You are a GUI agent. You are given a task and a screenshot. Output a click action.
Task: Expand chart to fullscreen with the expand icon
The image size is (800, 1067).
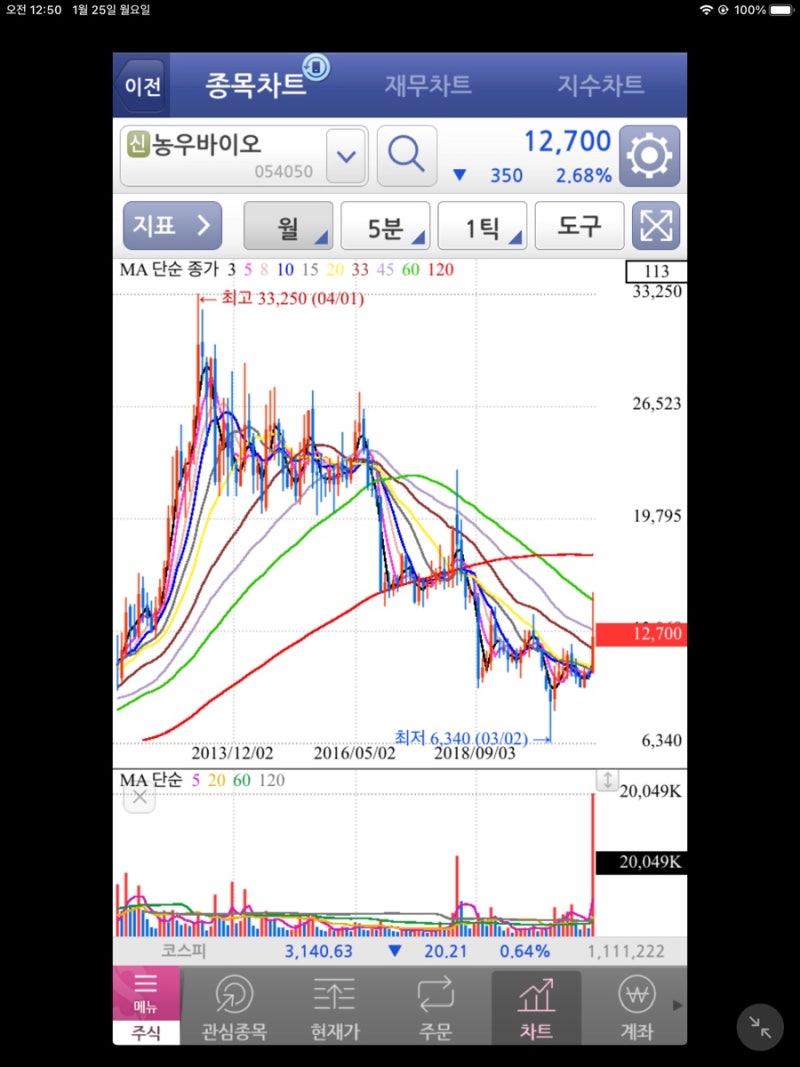point(656,226)
